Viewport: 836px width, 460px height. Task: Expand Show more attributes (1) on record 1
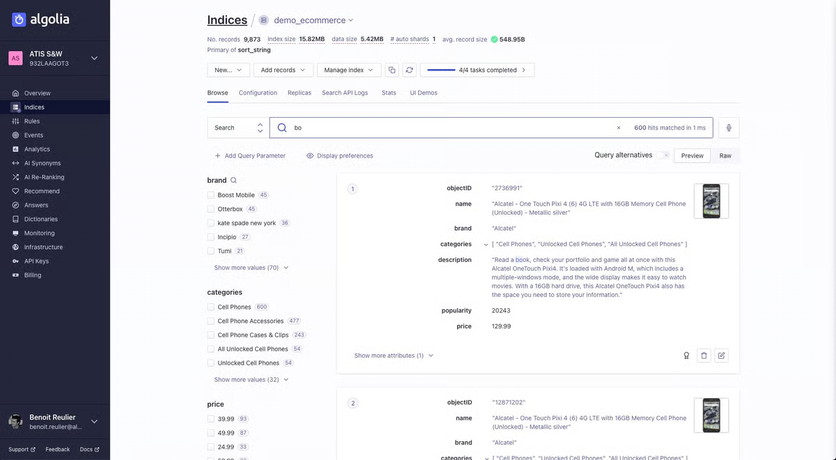[x=393, y=356]
